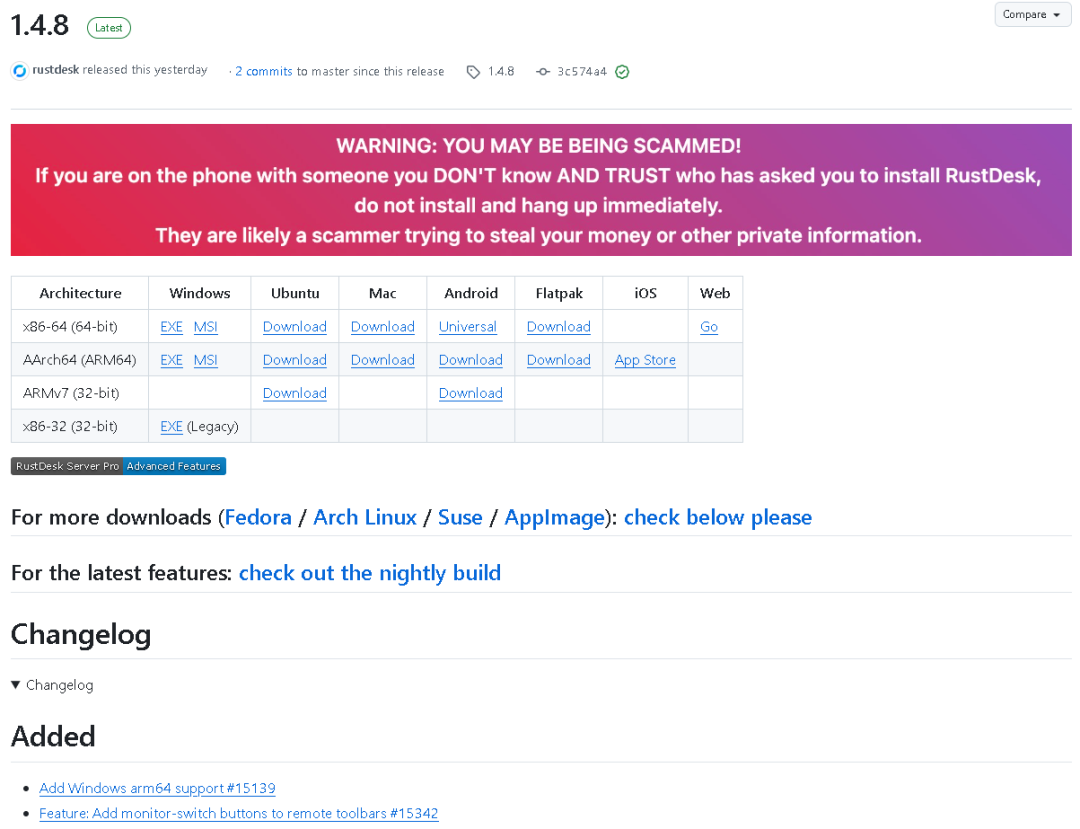Open Add Windows arm64 support #15139
The image size is (1080, 829).
pos(157,788)
